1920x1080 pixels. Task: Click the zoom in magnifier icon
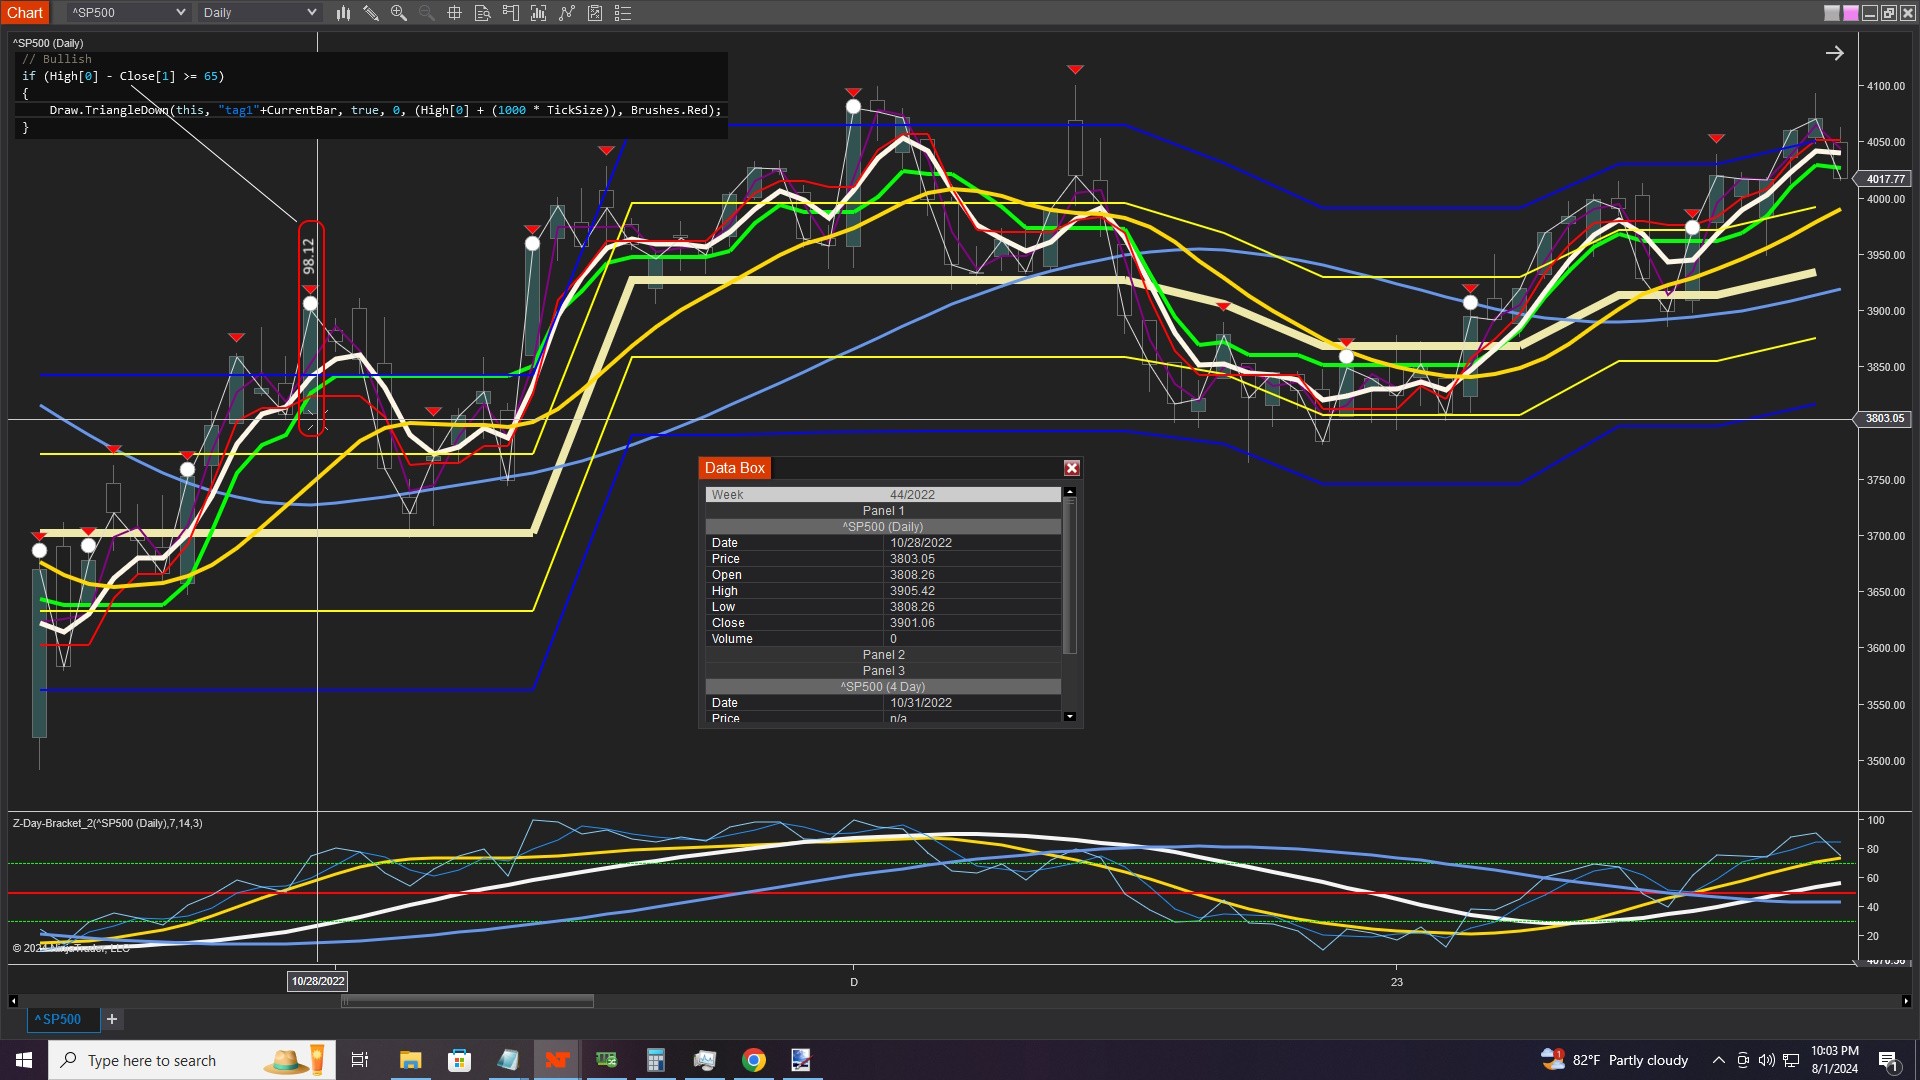(x=399, y=13)
